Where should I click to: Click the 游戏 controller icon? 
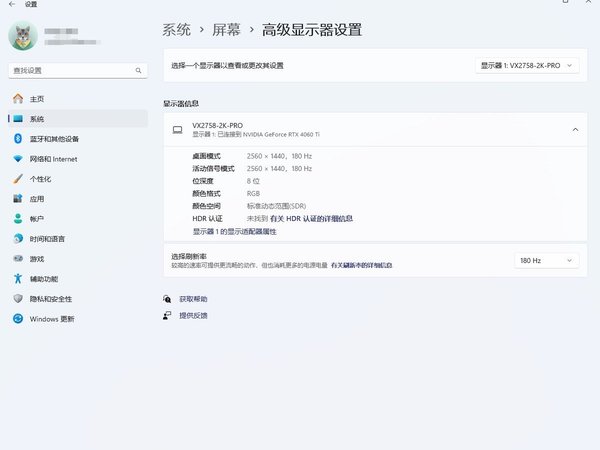[18, 259]
